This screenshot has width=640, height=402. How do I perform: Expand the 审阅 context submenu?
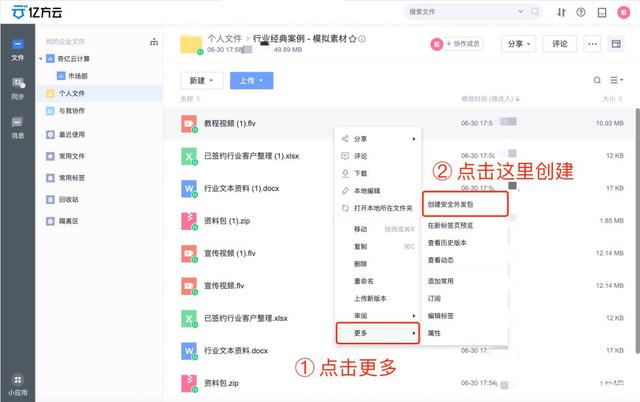point(378,316)
